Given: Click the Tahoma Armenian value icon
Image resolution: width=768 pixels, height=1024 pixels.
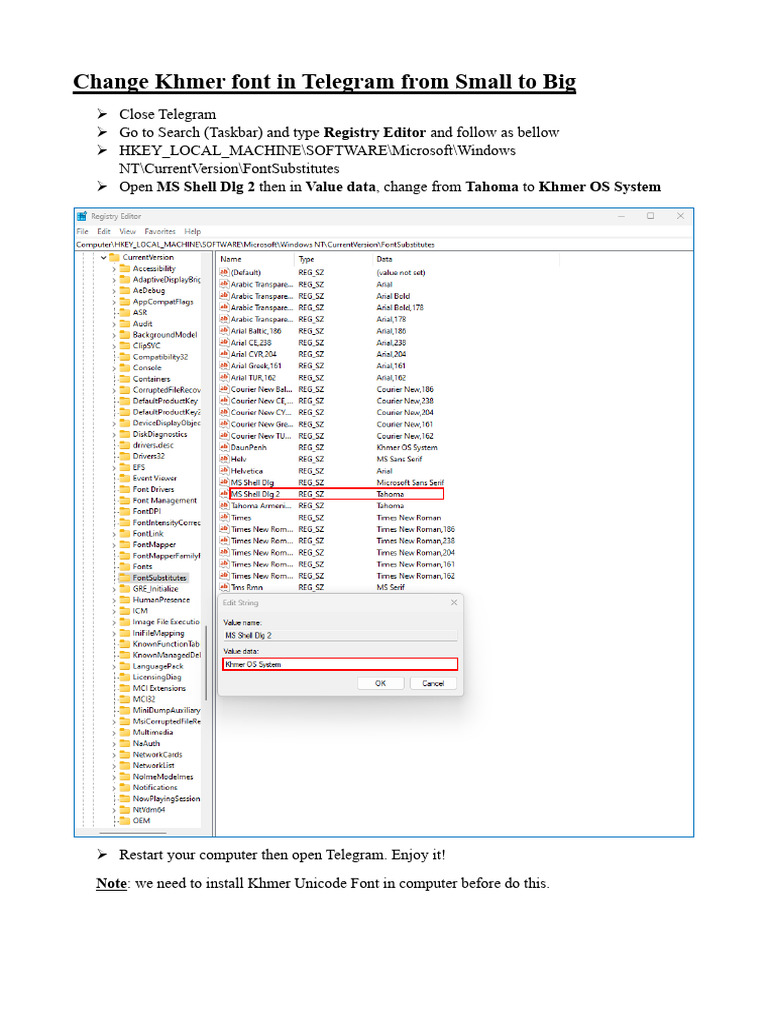Looking at the screenshot, I should [x=224, y=505].
